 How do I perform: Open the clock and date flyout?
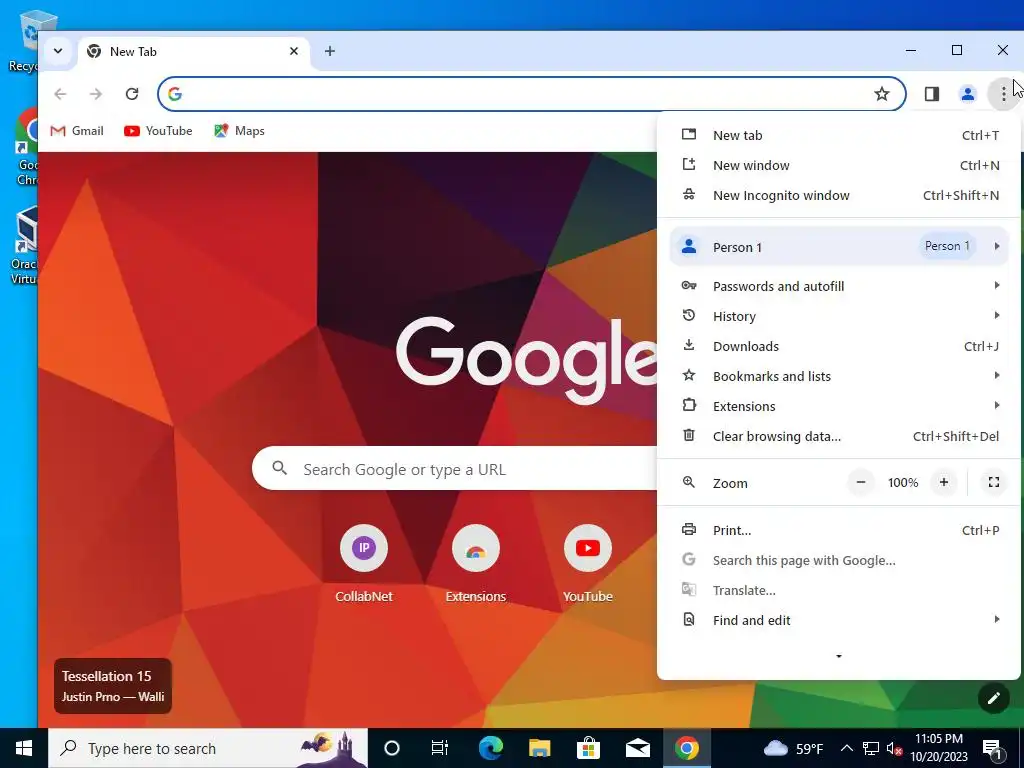pos(938,748)
